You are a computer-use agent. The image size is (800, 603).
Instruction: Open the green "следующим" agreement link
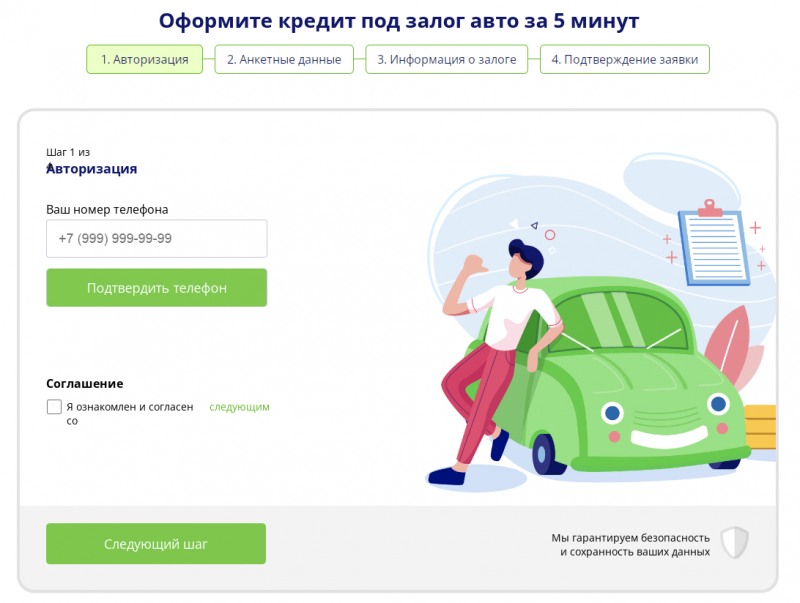pyautogui.click(x=239, y=407)
